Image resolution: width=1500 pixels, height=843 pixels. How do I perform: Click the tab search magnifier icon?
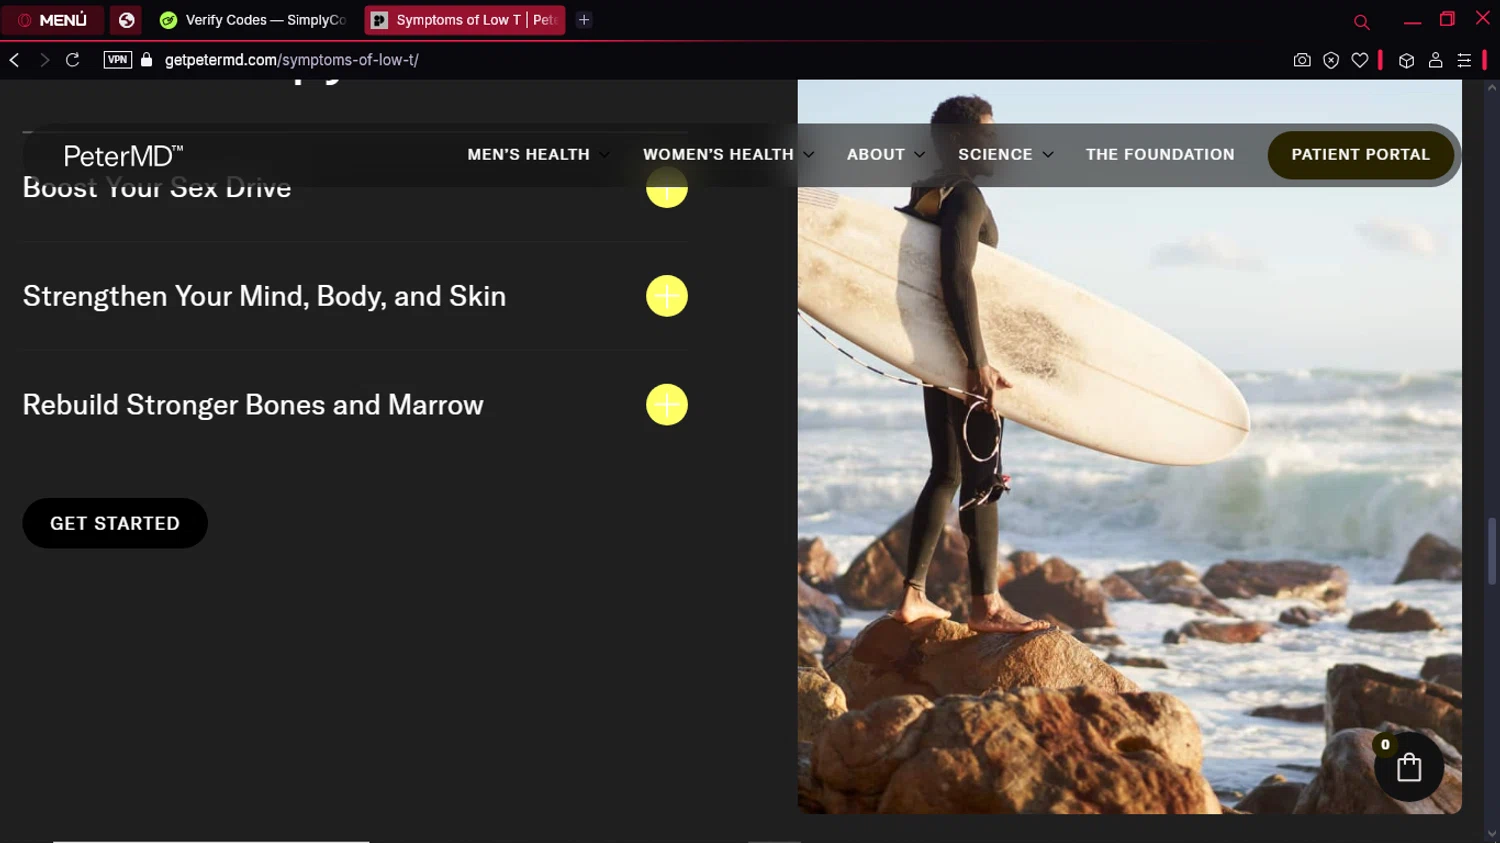(1361, 21)
